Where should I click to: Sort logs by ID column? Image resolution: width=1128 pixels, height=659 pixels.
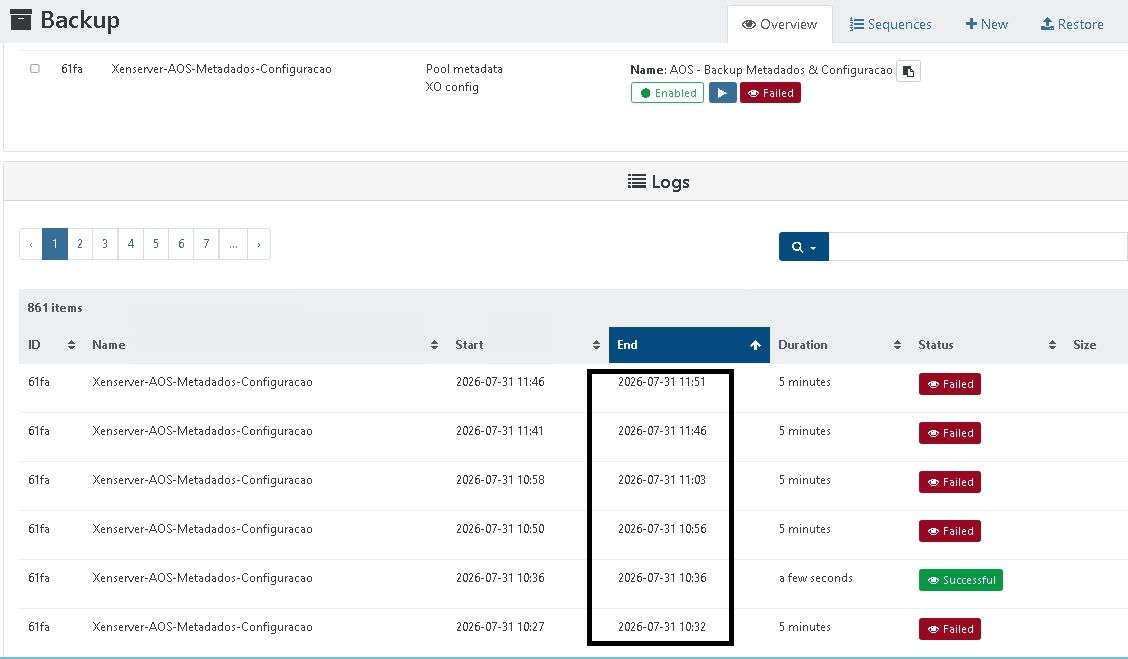51,345
